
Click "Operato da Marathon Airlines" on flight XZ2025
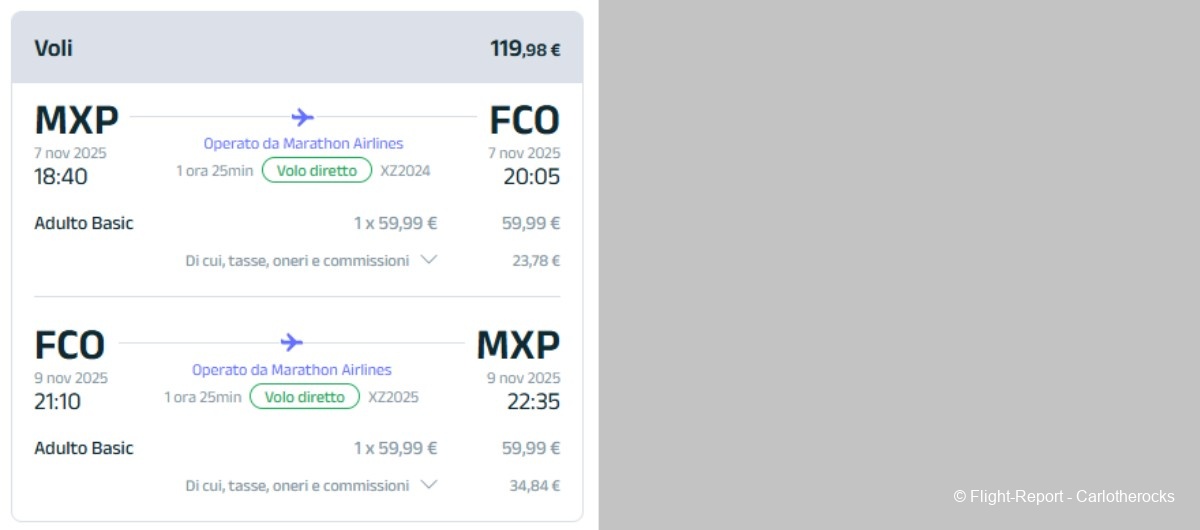click(x=291, y=370)
